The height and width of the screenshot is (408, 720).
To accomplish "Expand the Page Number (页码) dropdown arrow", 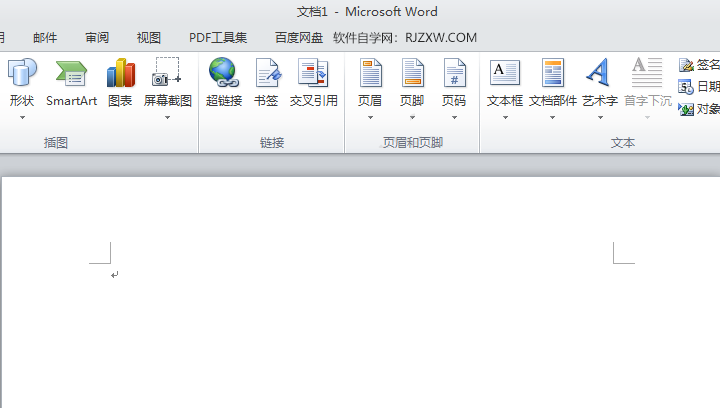I will 454,118.
